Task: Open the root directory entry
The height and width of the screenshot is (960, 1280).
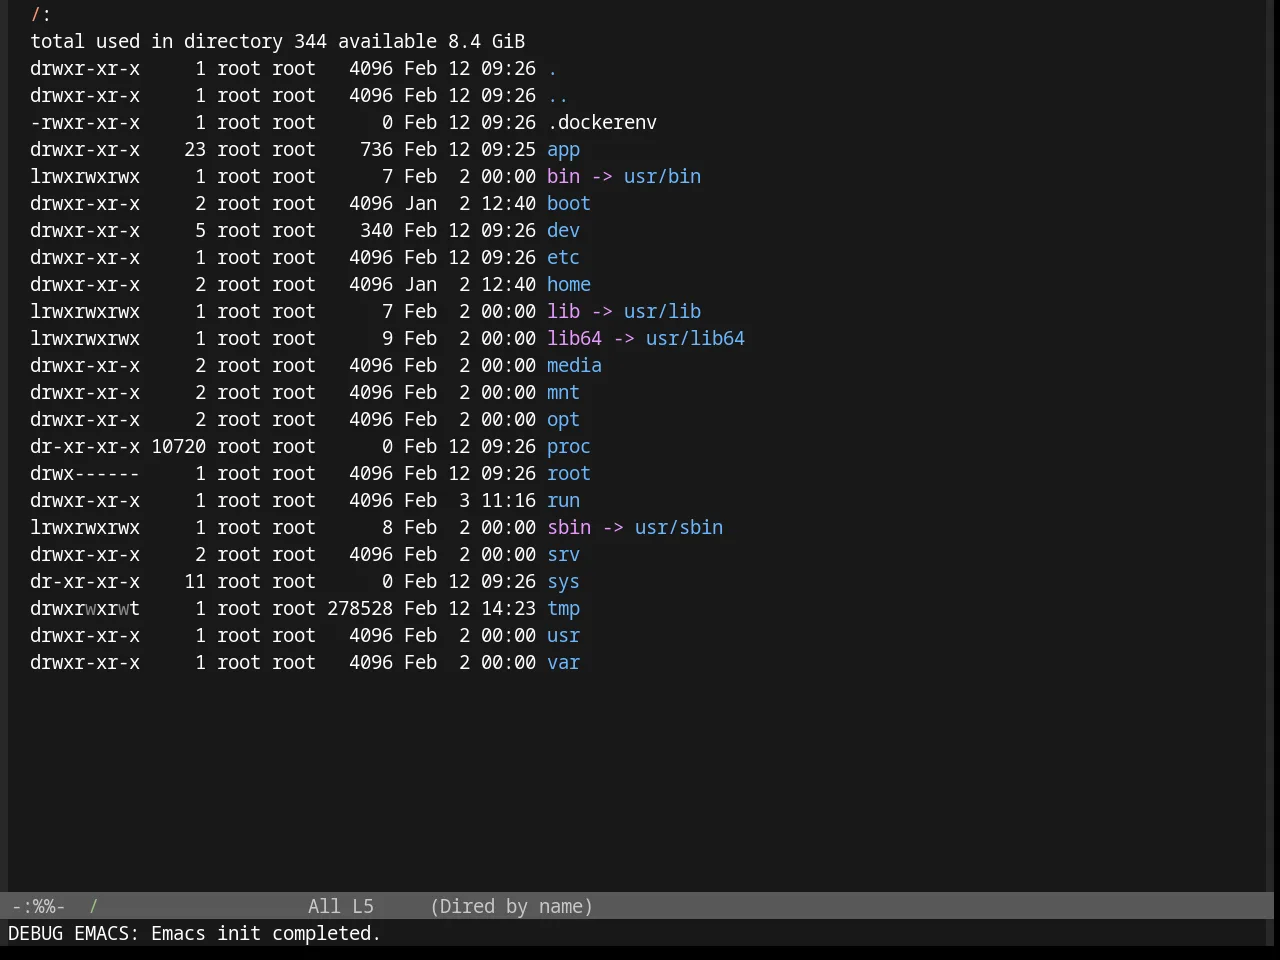Action: click(x=569, y=474)
